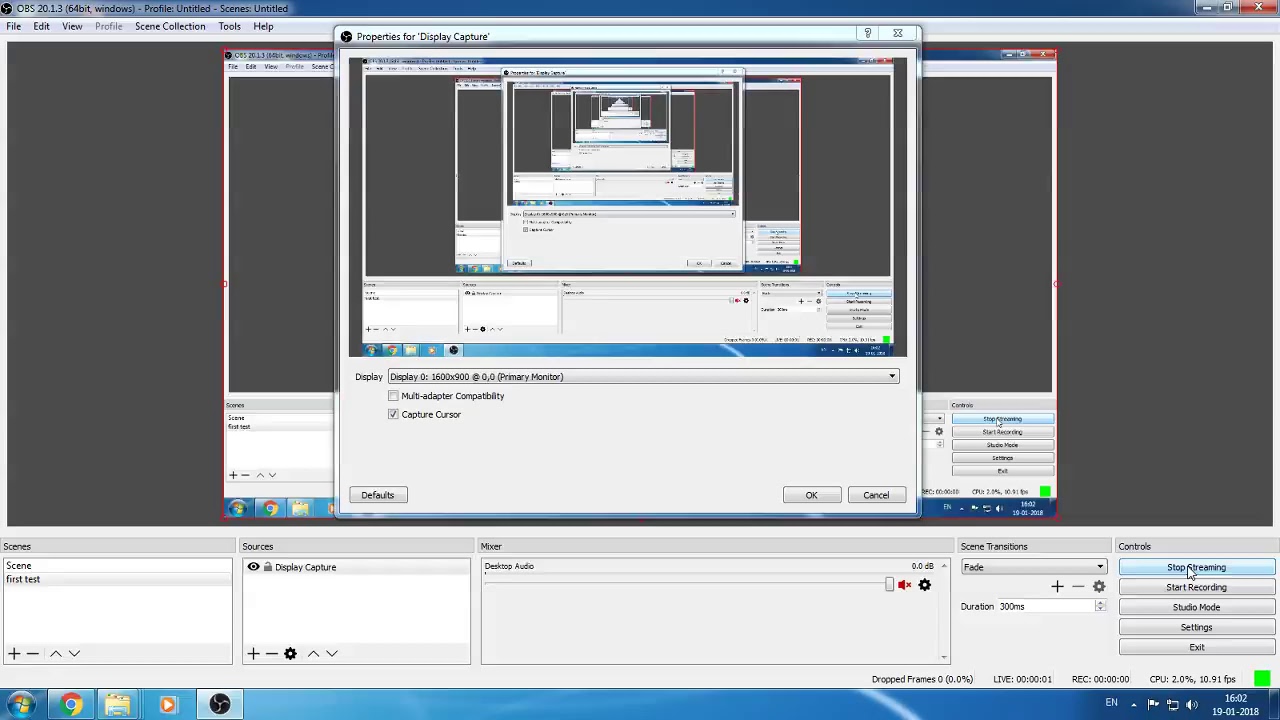Click volume icon in system tray
Screen dimensions: 1280x720
coord(1194,705)
